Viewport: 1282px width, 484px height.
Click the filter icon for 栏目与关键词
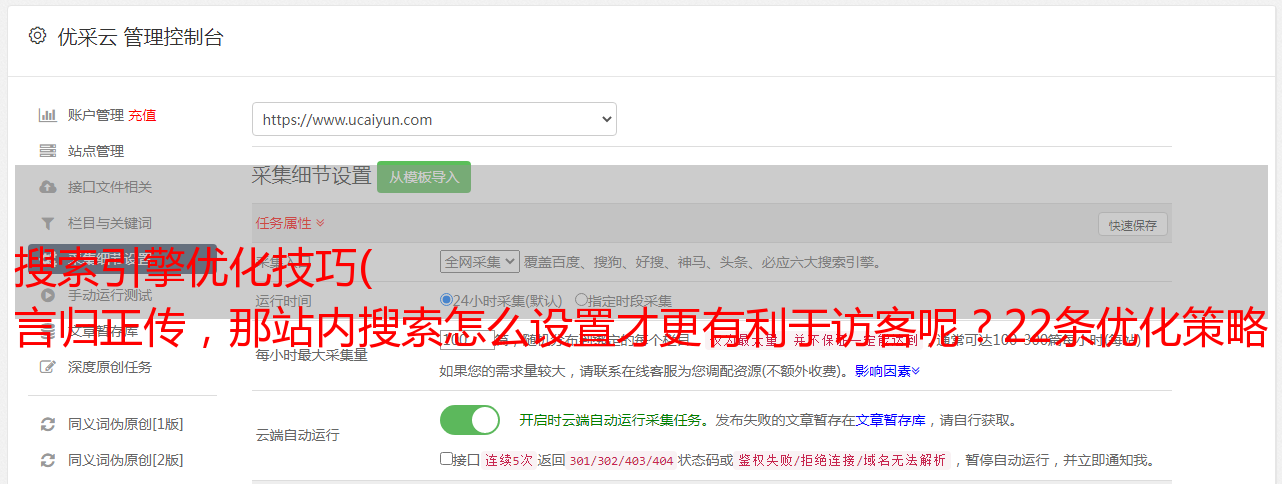47,223
